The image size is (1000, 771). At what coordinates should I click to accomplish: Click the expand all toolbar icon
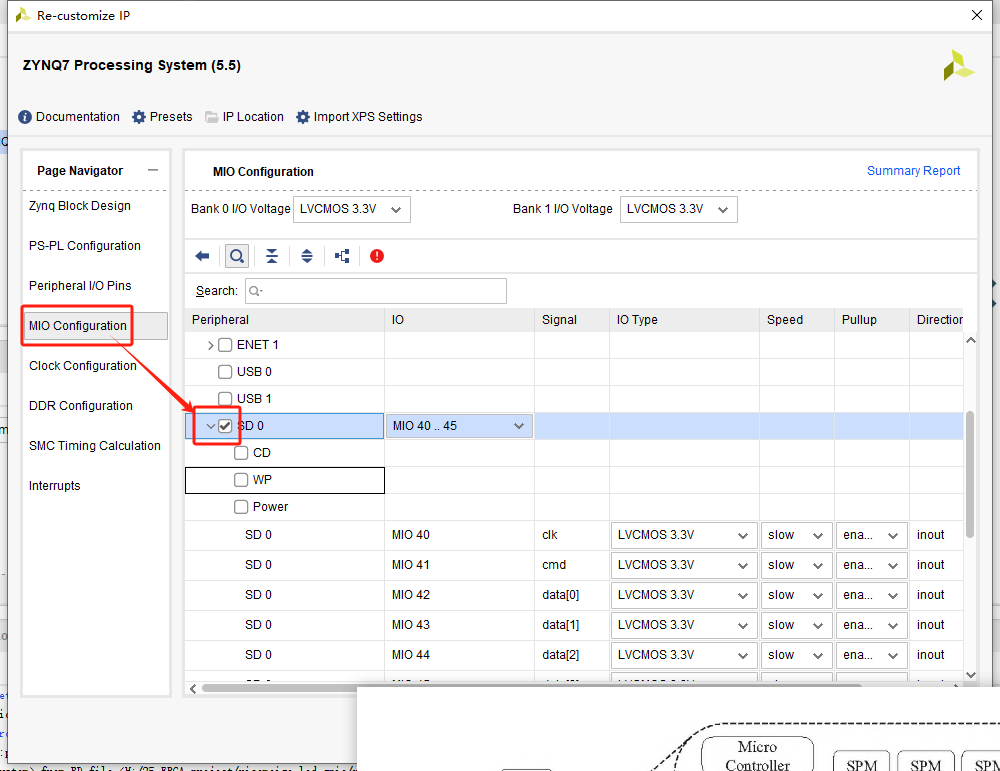point(307,256)
